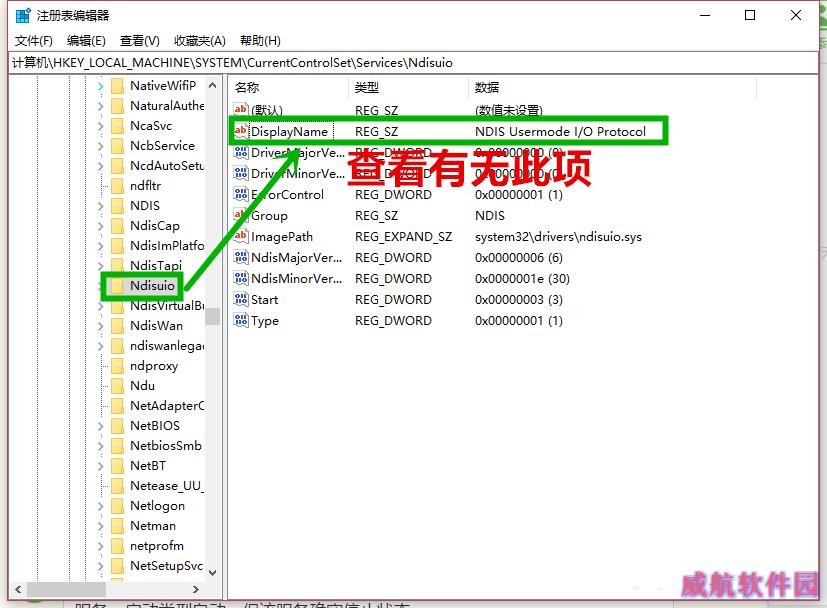Click the NdisMajorVersion DWORD icon

coord(240,257)
